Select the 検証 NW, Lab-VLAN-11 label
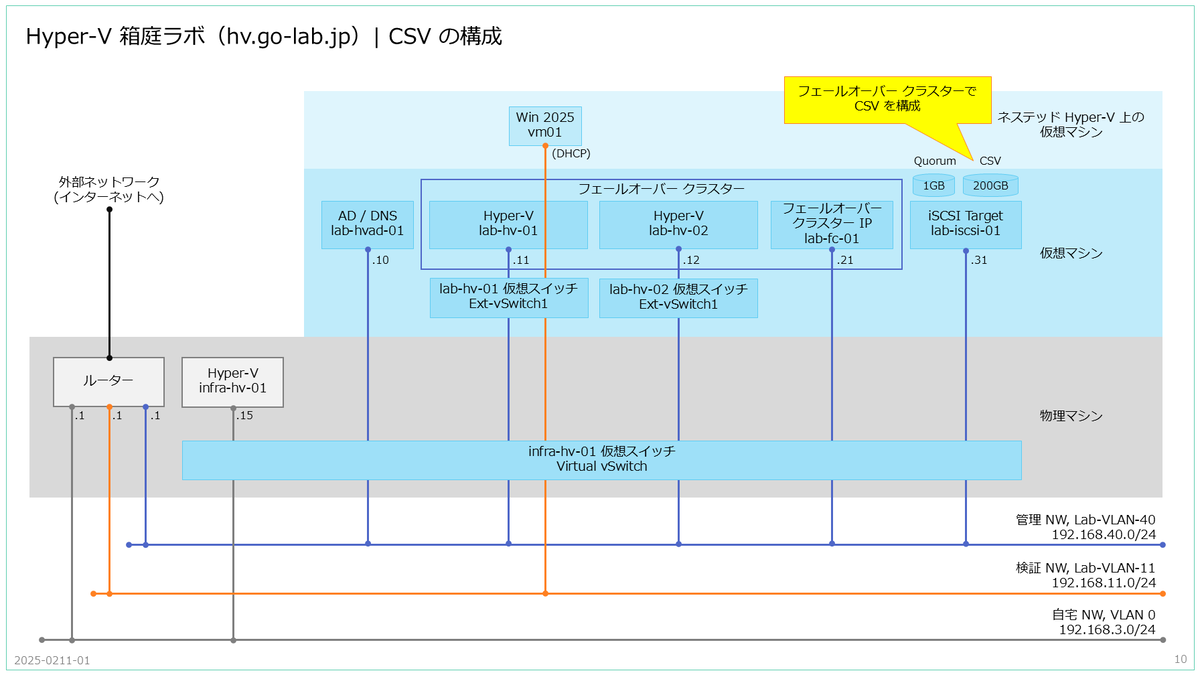Screen dimensions: 1200x675 coord(1086,567)
